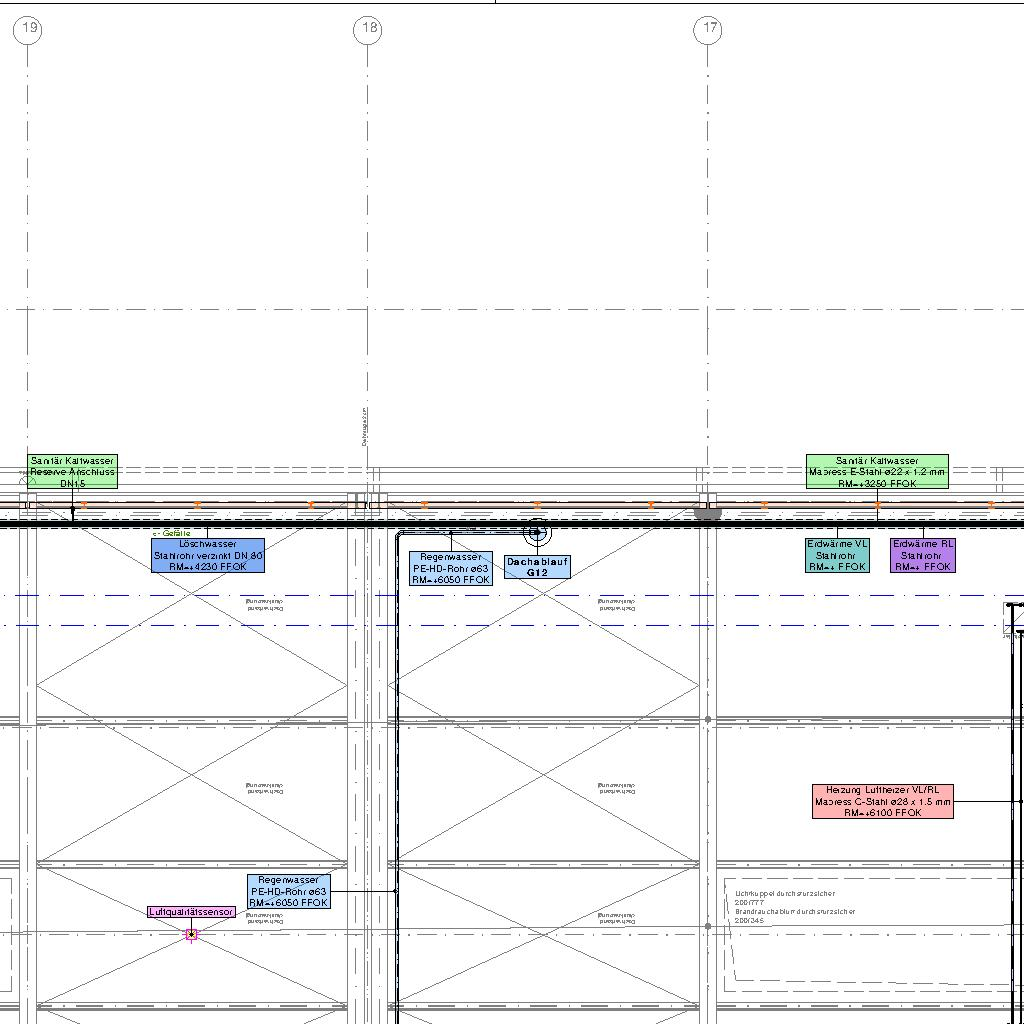Select the Sanitär Kaltwasser Mapress E-Stahl label
The width and height of the screenshot is (1024, 1024).
tap(877, 472)
